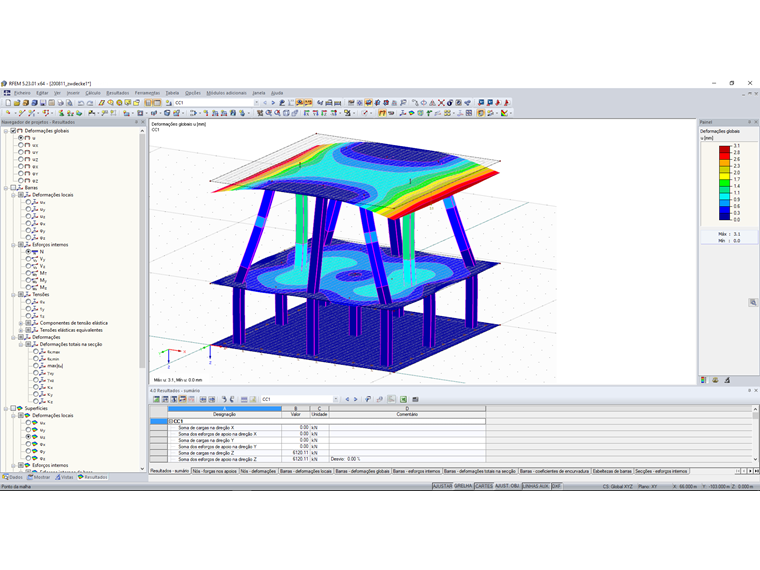The width and height of the screenshot is (760, 570).
Task: Switch to Vistas navigator tab
Action: pyautogui.click(x=64, y=477)
